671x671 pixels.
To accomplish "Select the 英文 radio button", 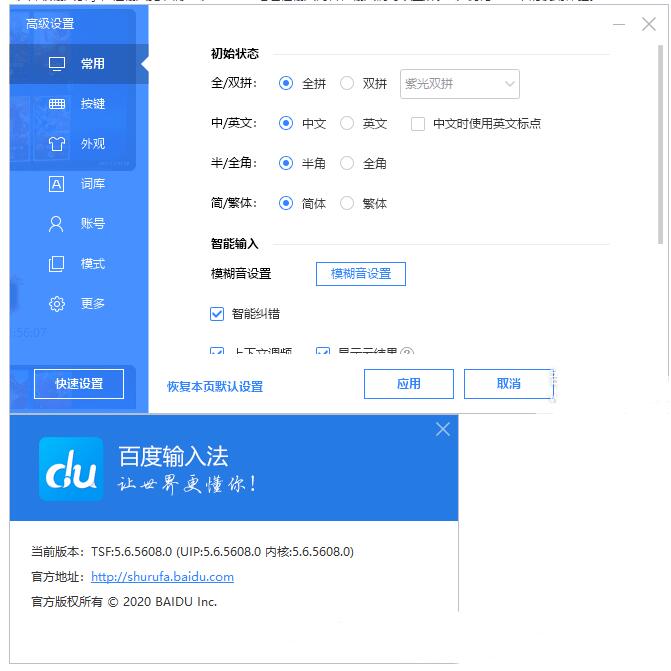I will (347, 123).
